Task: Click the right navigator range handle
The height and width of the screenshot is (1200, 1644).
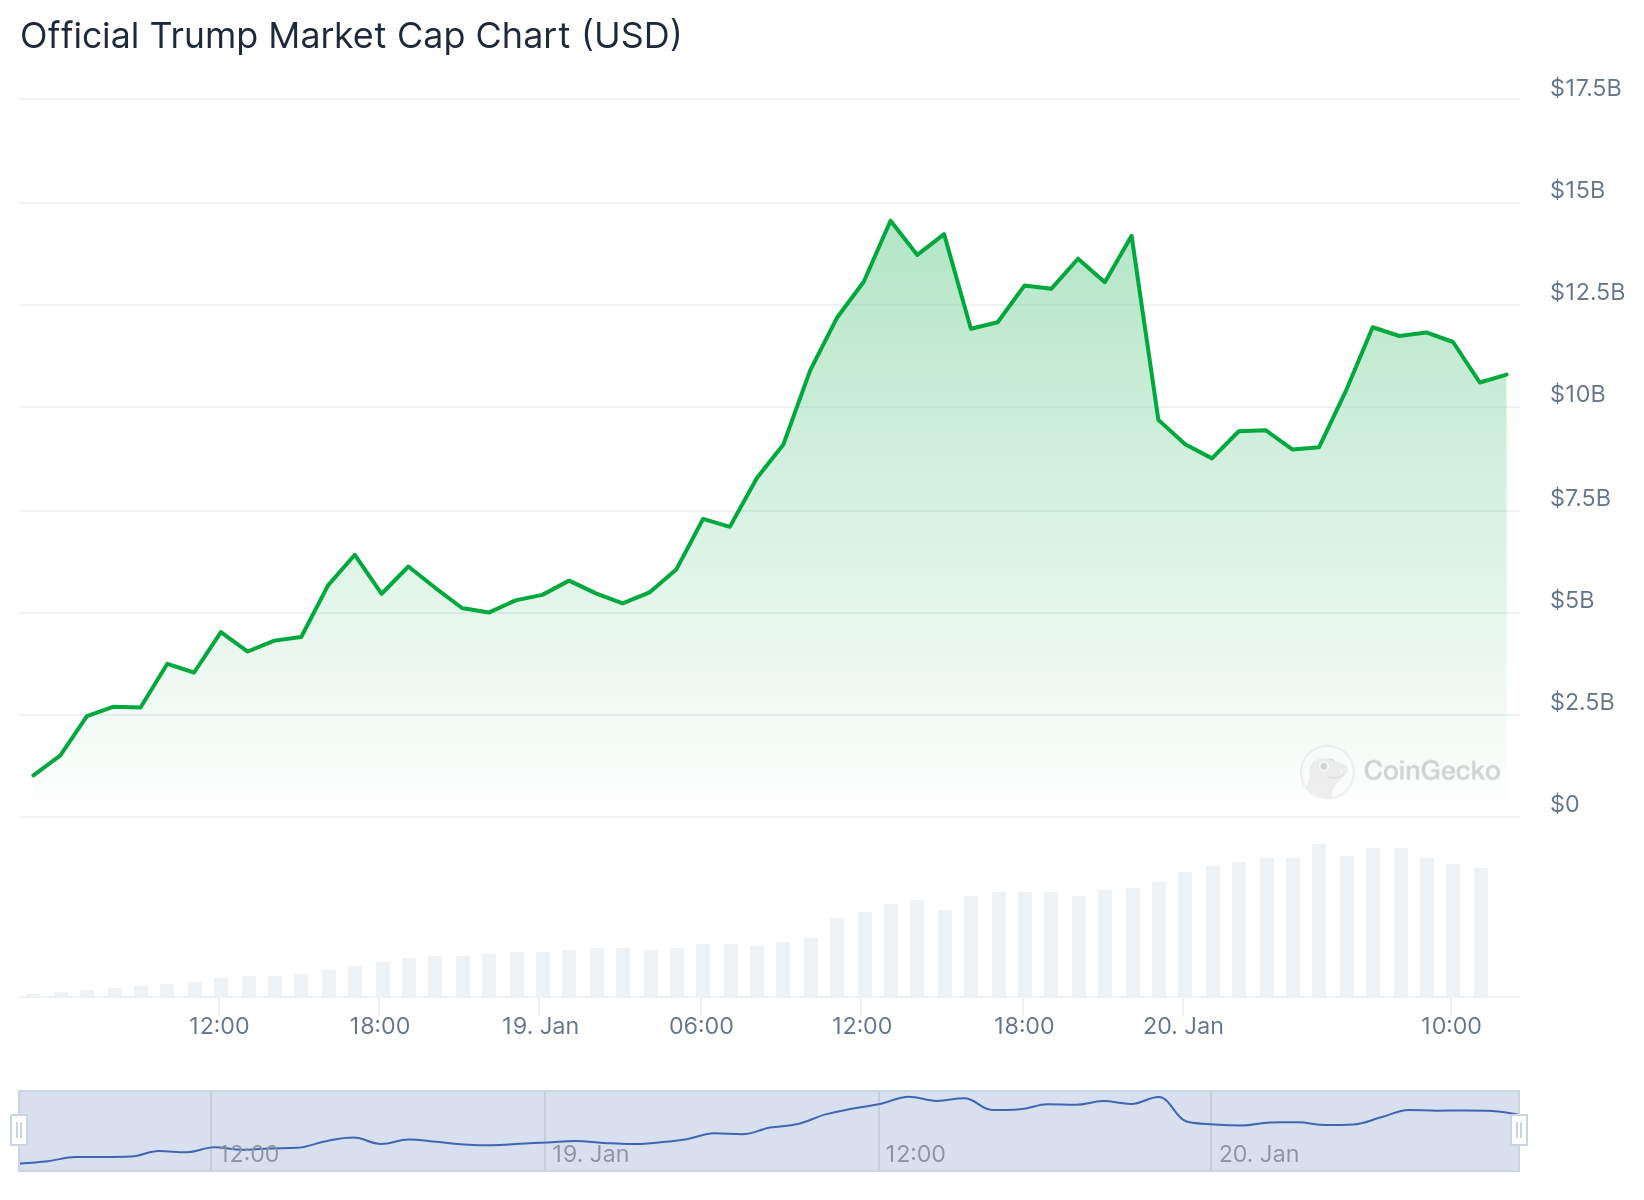Action: pyautogui.click(x=1519, y=1131)
